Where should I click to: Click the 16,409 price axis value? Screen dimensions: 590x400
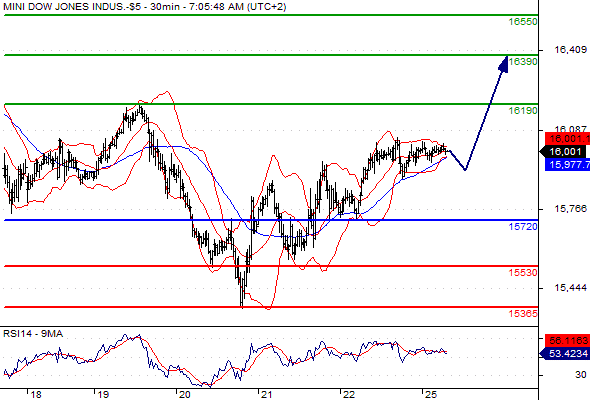(x=570, y=49)
